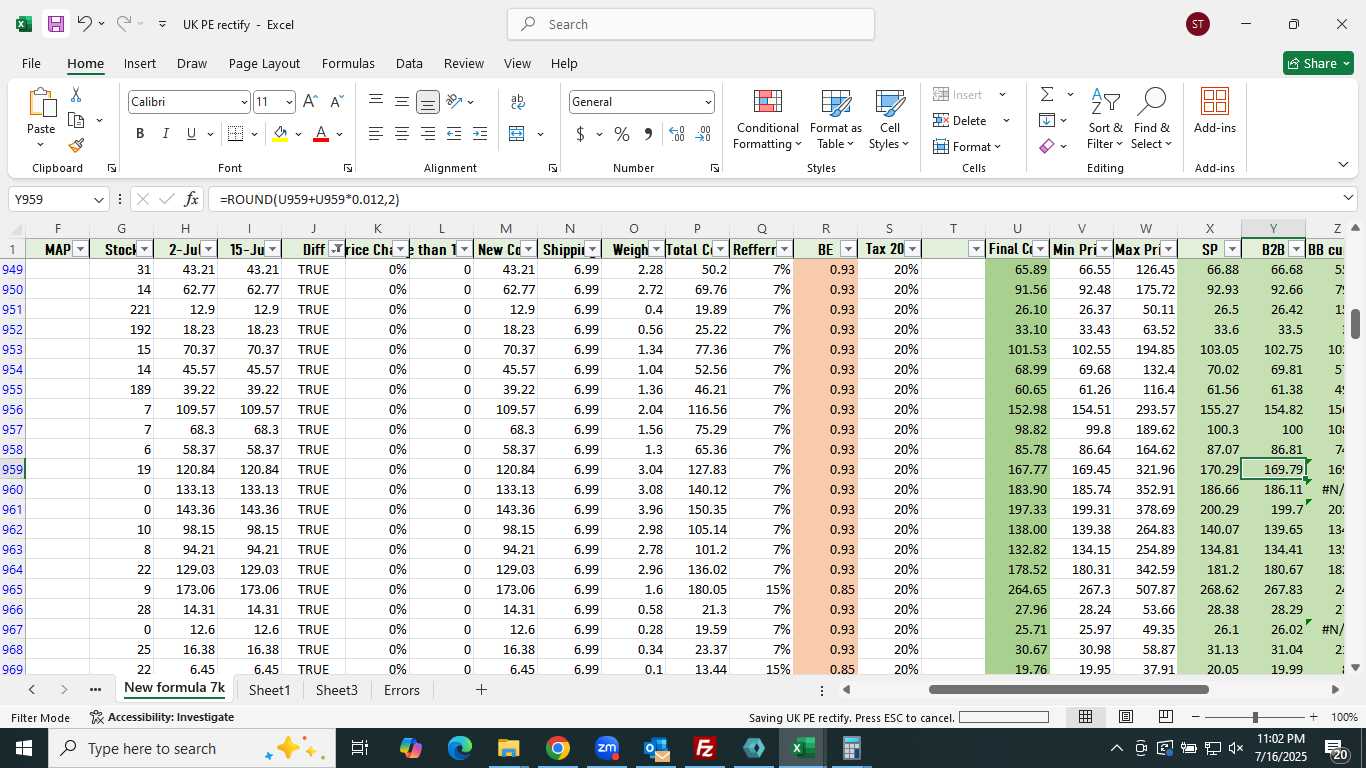
Task: Expand the formula bar chevron
Action: pyautogui.click(x=1348, y=199)
